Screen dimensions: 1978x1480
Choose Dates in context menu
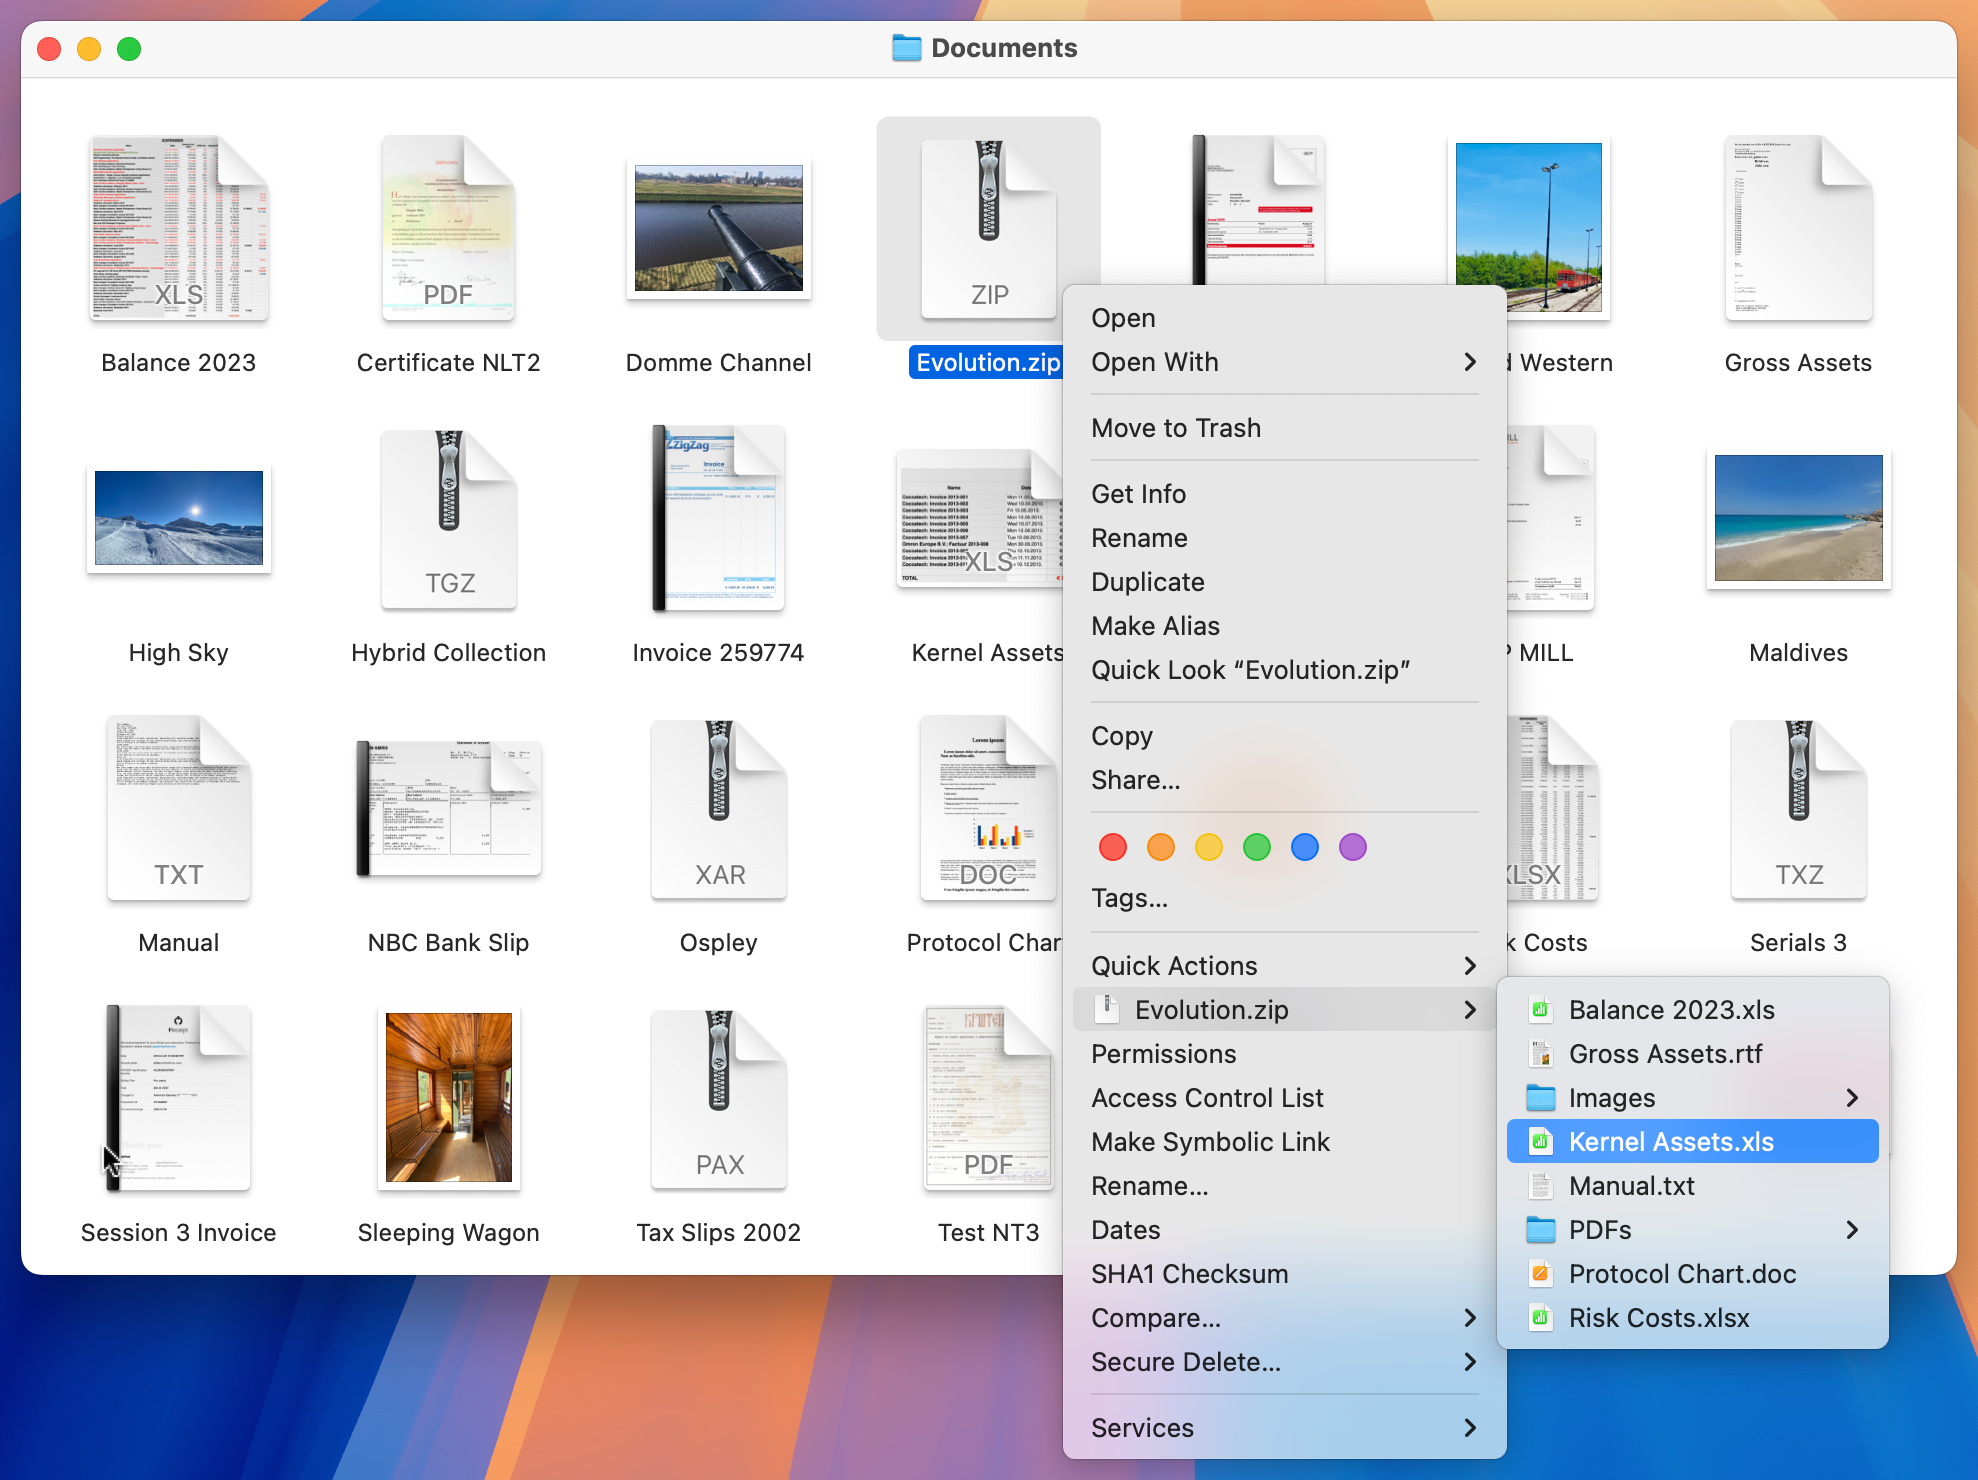(x=1285, y=1230)
